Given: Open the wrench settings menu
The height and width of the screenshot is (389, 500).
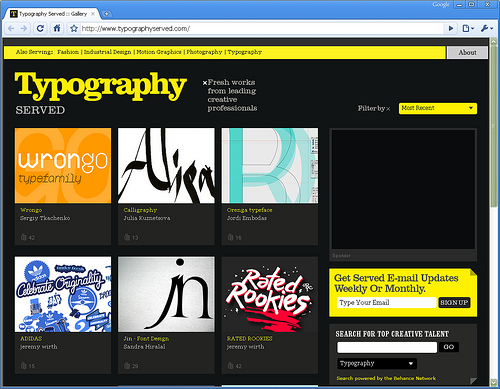Looking at the screenshot, I should 487,29.
